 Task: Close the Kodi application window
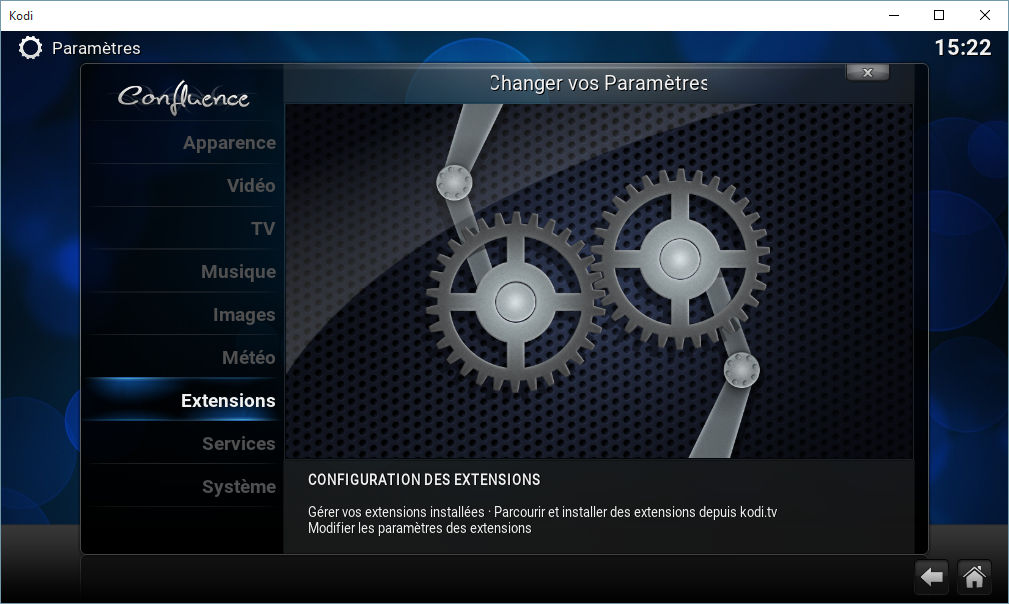[985, 15]
